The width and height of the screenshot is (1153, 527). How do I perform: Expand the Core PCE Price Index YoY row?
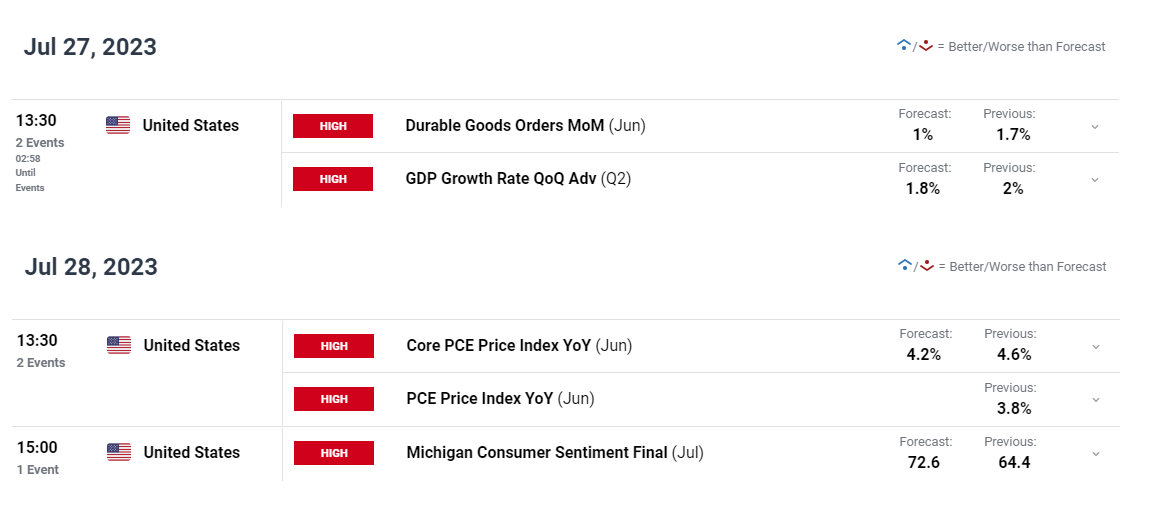[x=1096, y=347]
